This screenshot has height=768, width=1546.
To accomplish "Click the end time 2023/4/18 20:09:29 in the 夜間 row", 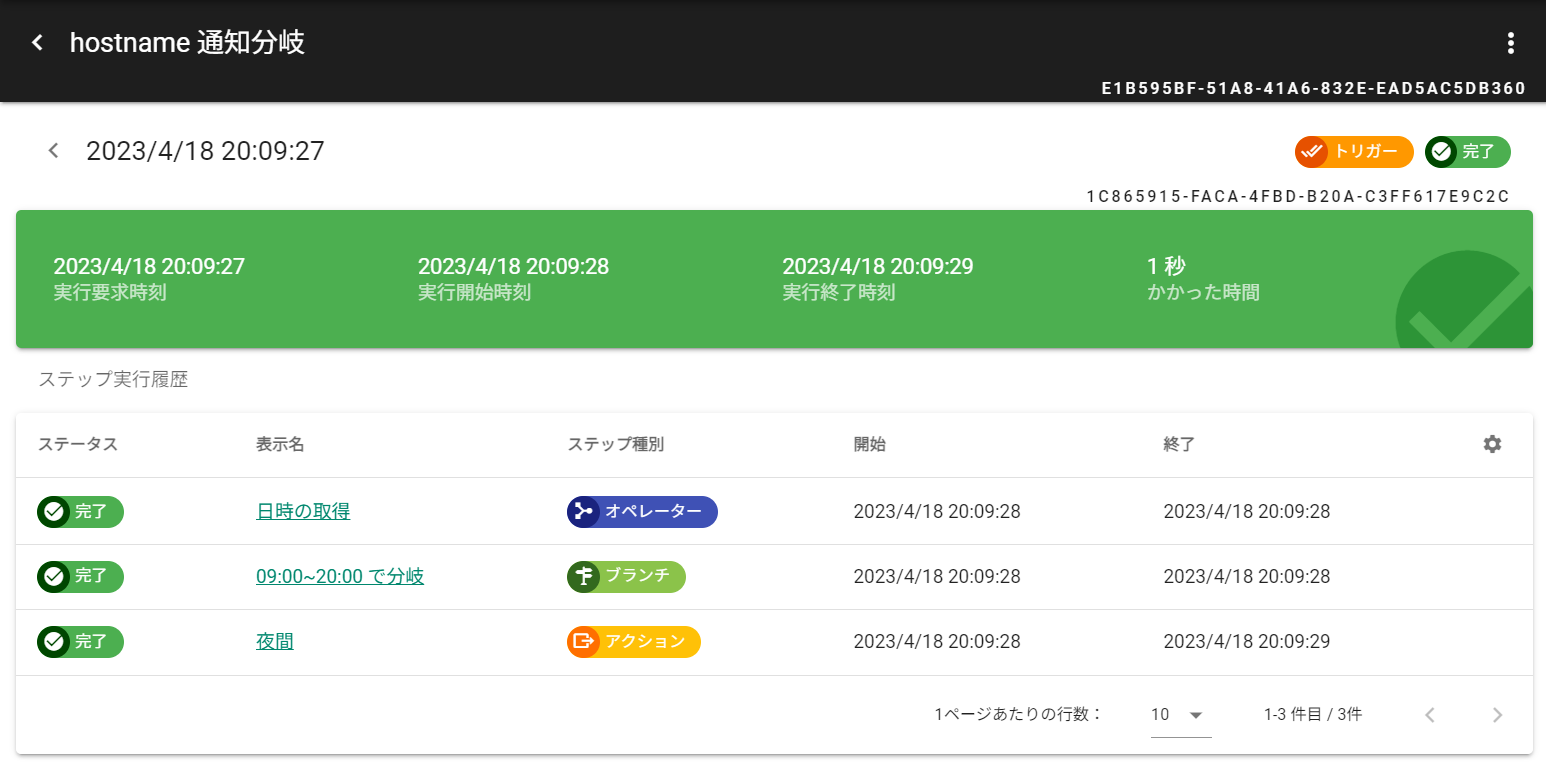I will point(1247,642).
